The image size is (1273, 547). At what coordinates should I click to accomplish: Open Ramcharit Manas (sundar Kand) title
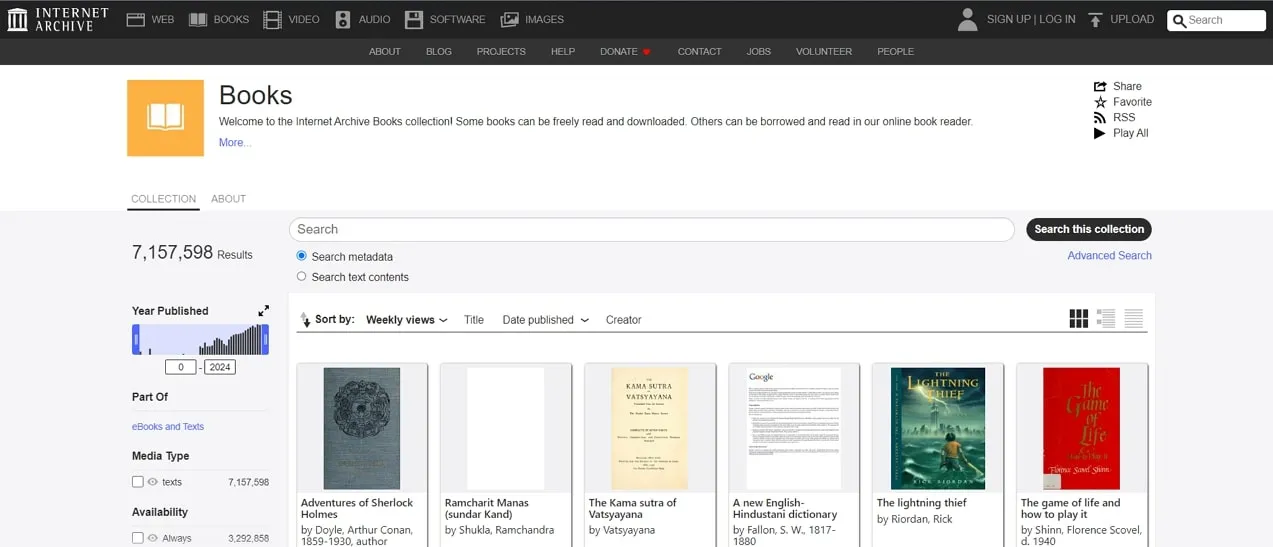(487, 508)
